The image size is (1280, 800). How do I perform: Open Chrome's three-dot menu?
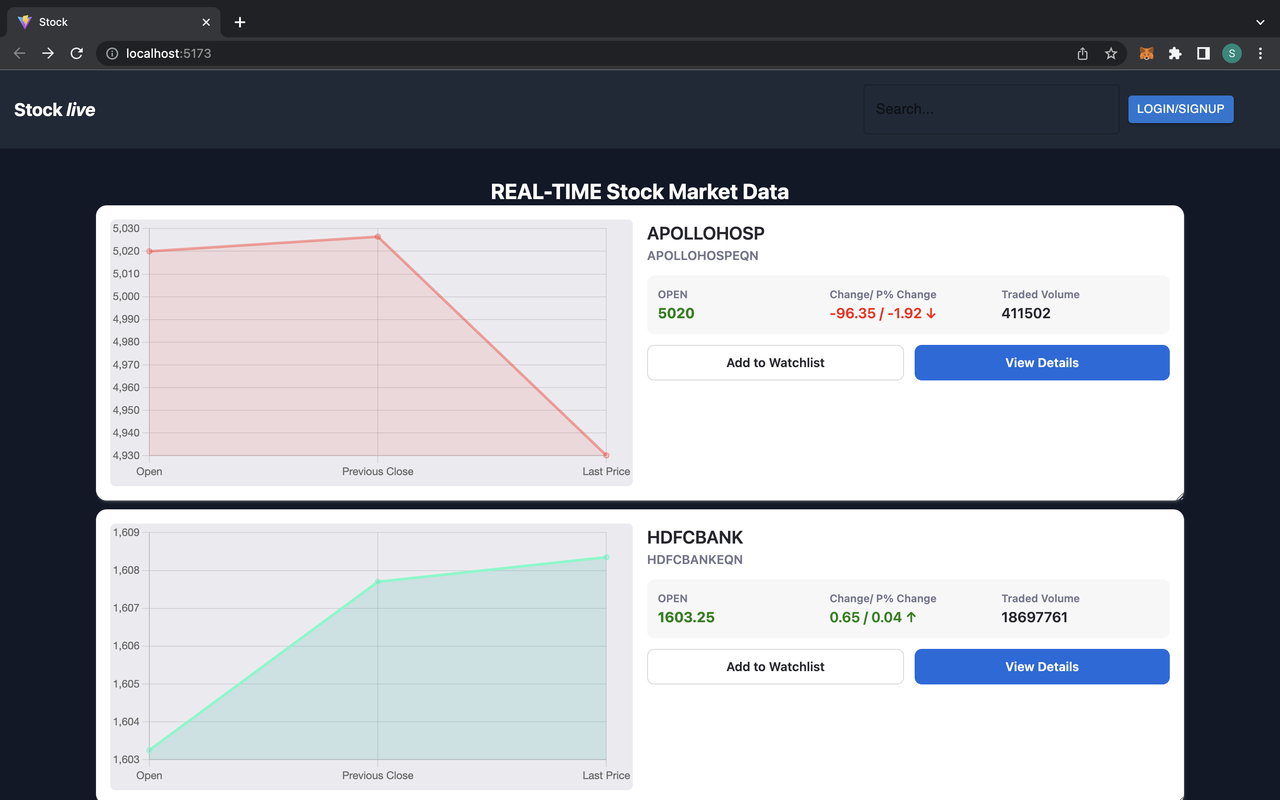[1260, 53]
